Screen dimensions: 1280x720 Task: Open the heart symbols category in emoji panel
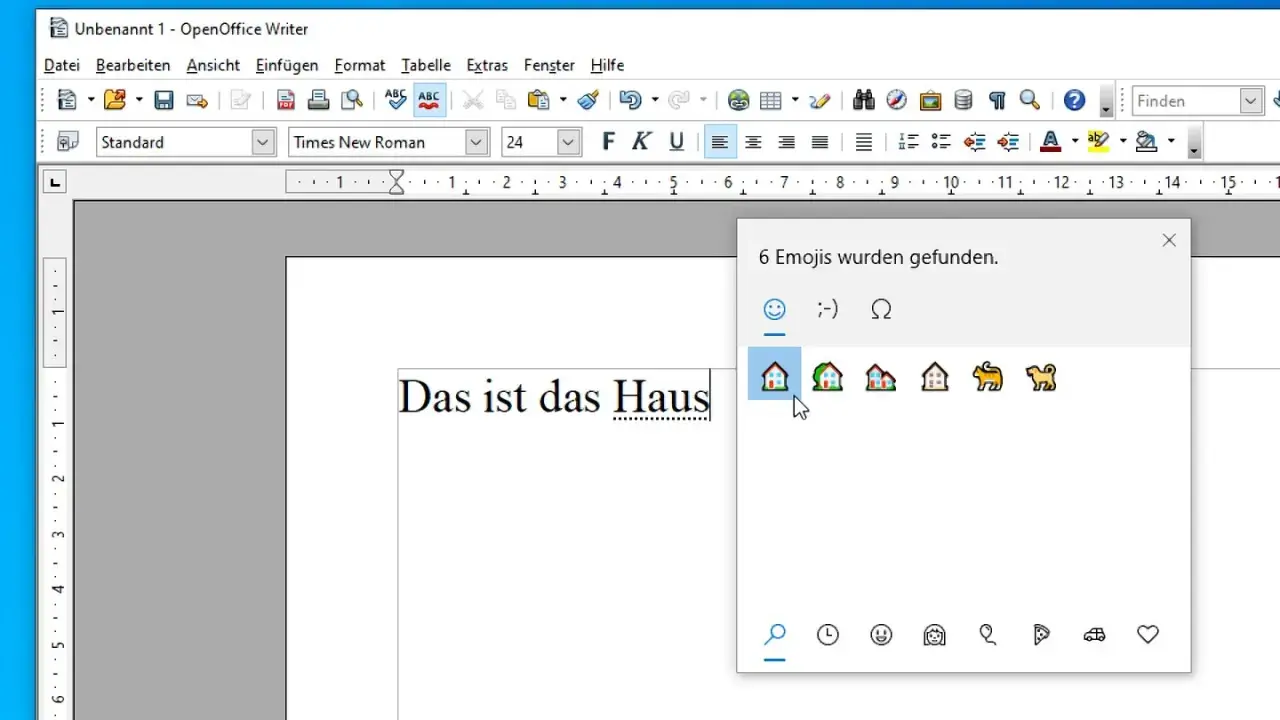point(1148,634)
